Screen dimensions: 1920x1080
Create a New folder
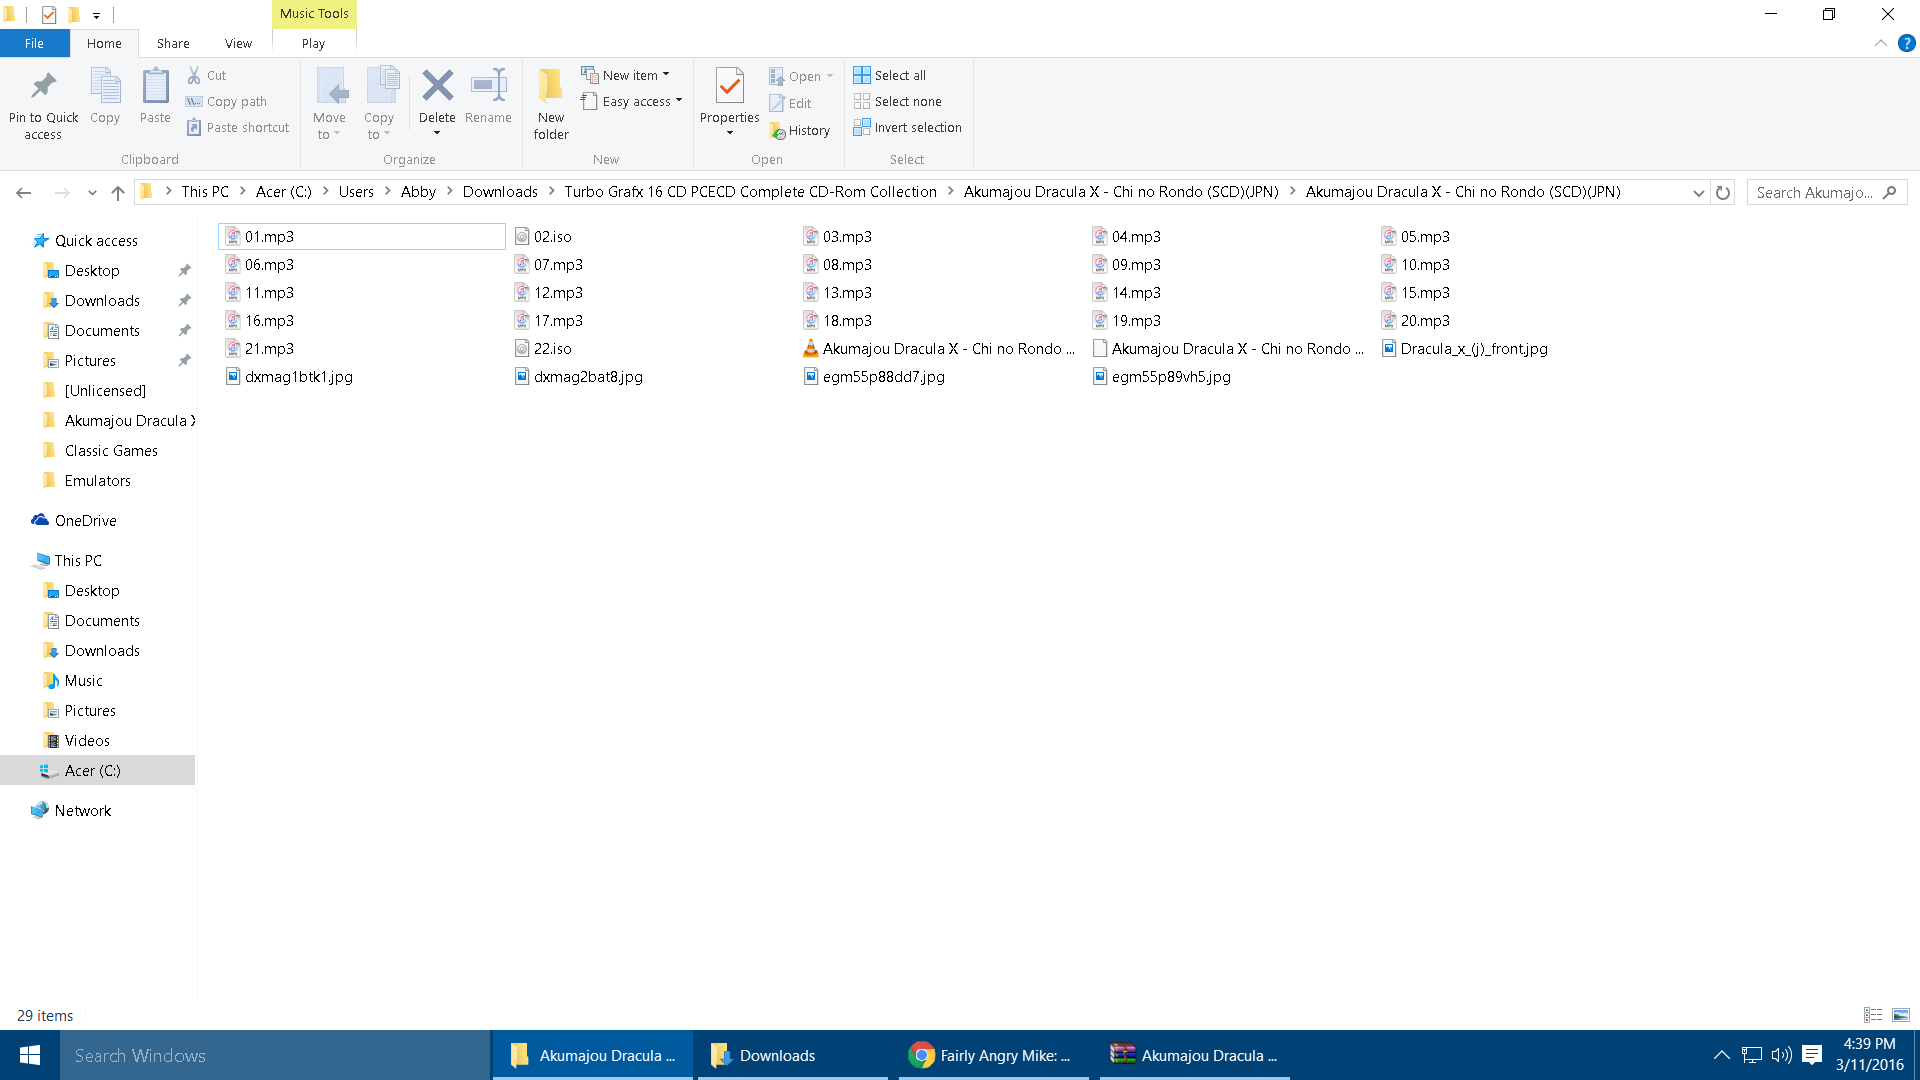tap(551, 104)
